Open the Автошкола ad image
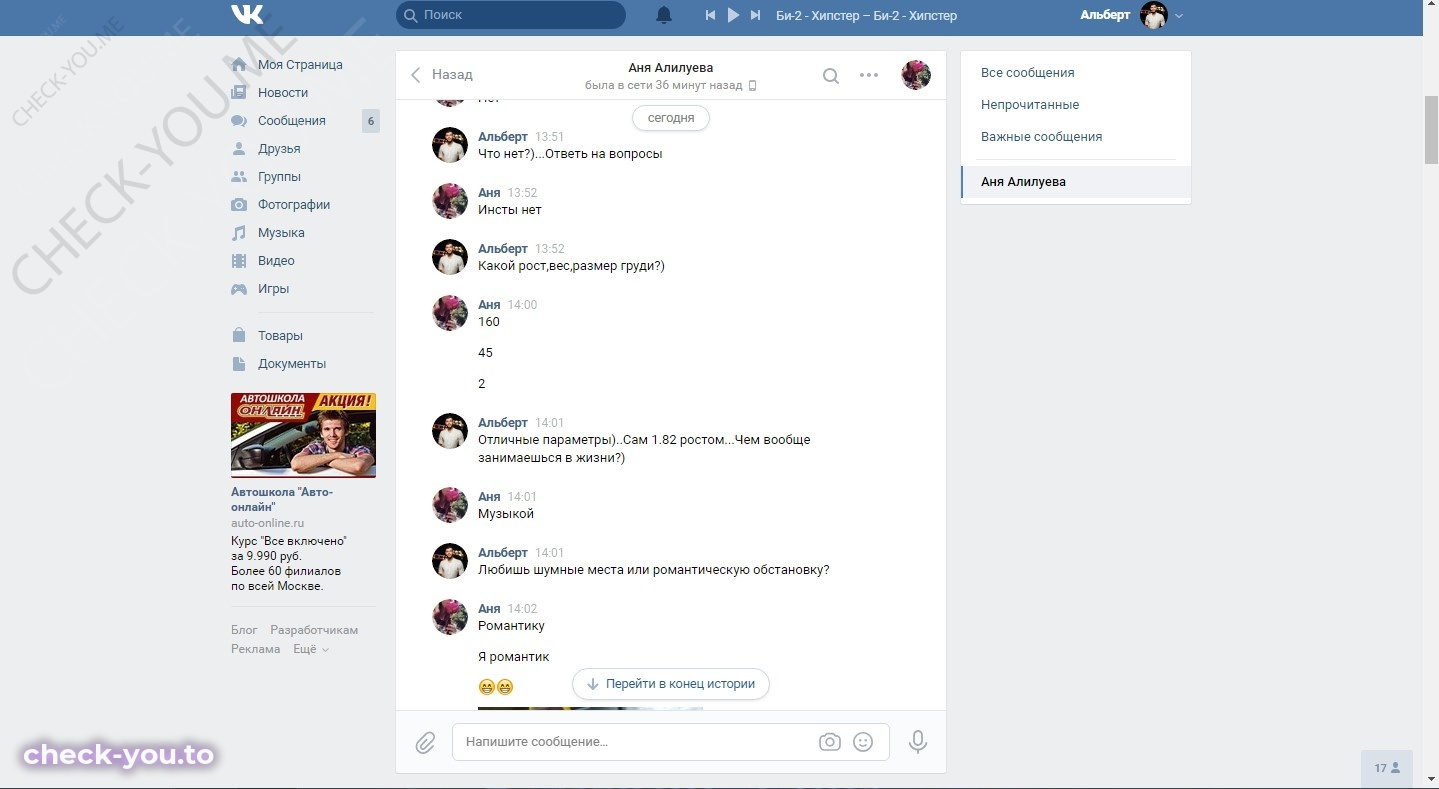 click(303, 435)
